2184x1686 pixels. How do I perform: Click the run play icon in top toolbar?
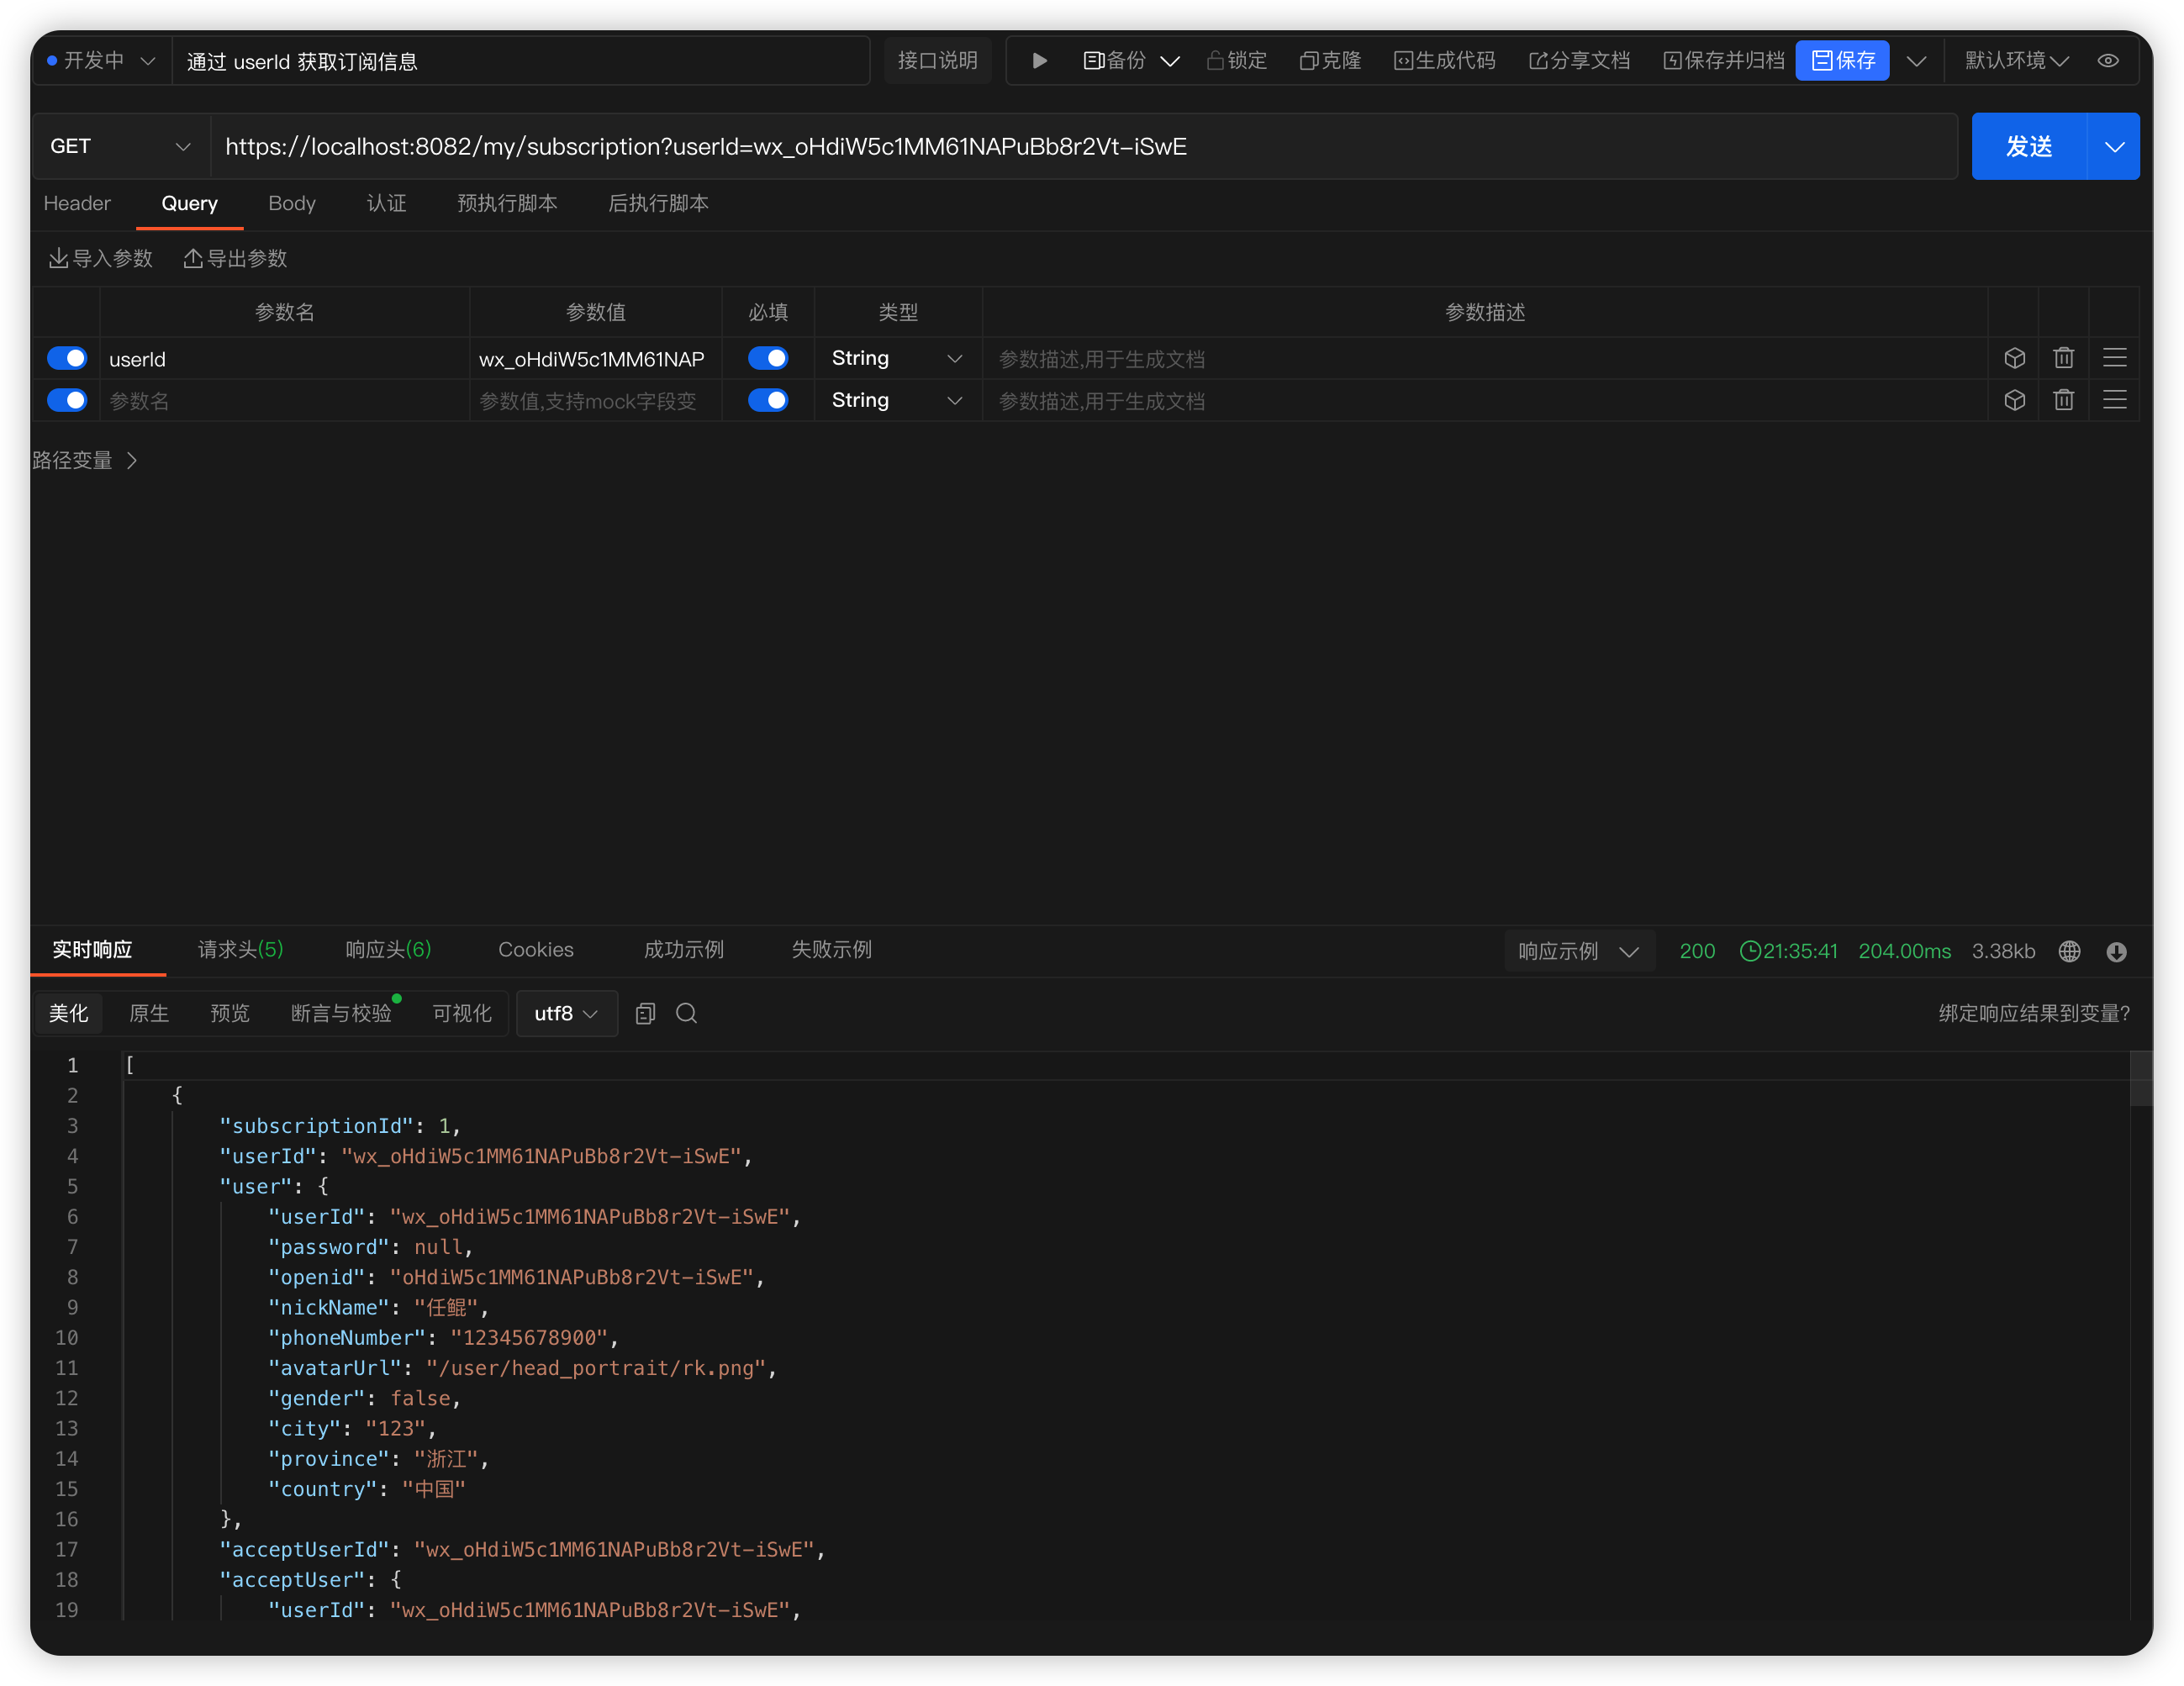[x=1039, y=61]
